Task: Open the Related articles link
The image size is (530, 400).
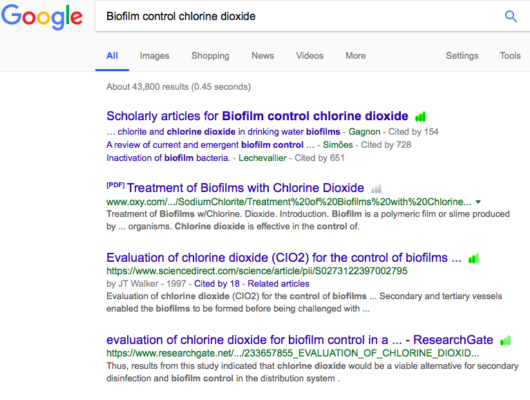Action: (x=279, y=283)
